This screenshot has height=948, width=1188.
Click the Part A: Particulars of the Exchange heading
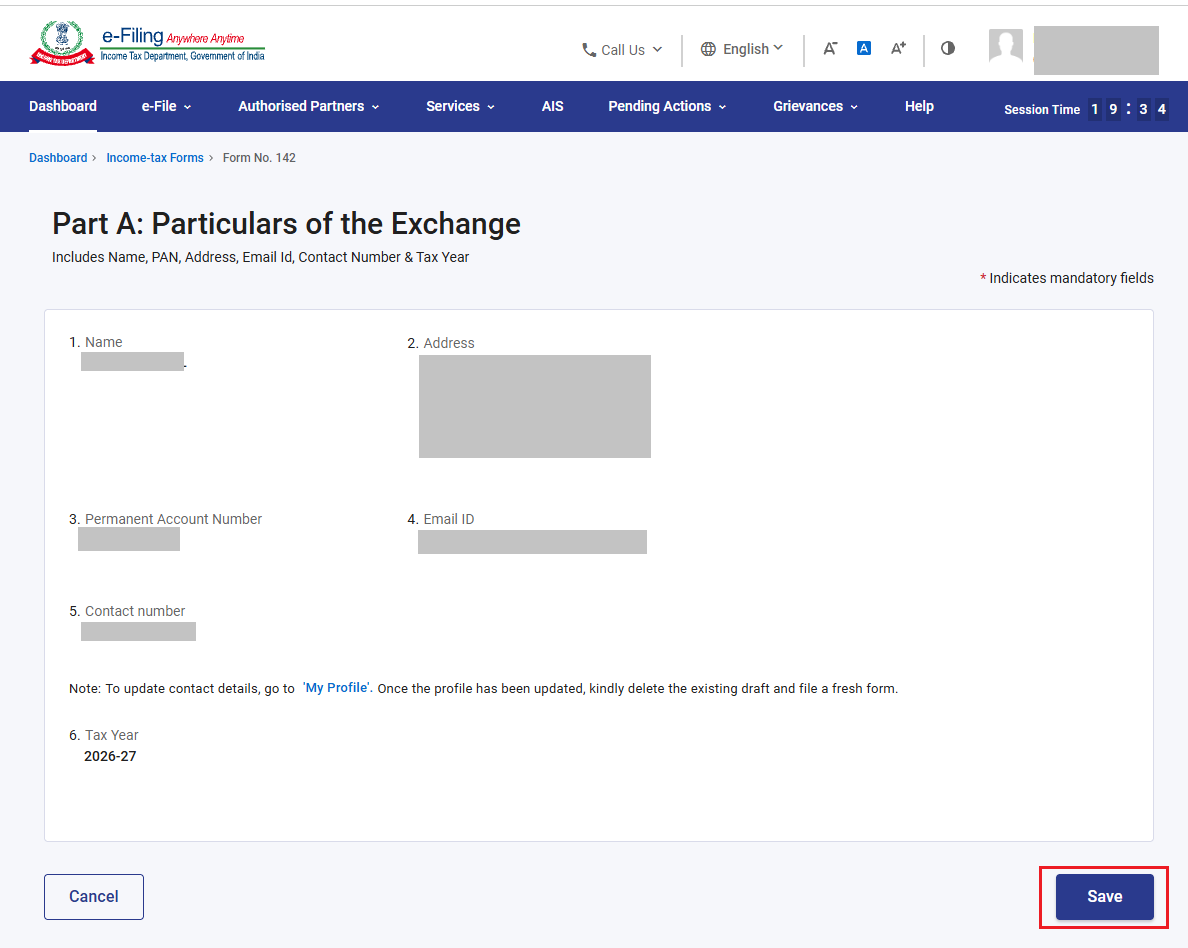(286, 224)
